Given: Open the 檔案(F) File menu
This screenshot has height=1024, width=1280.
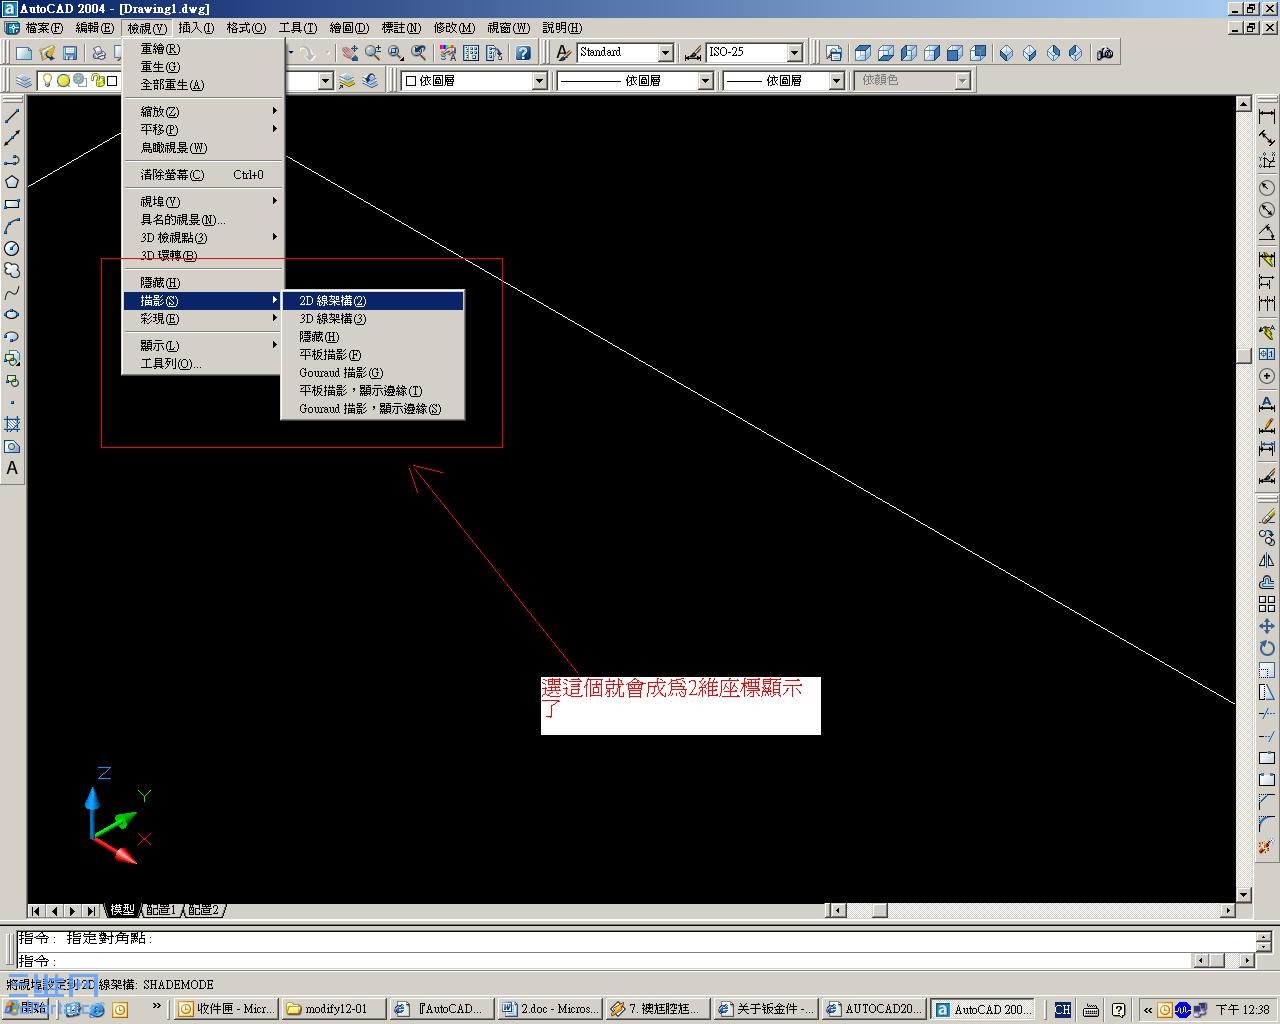Looking at the screenshot, I should click(x=43, y=28).
